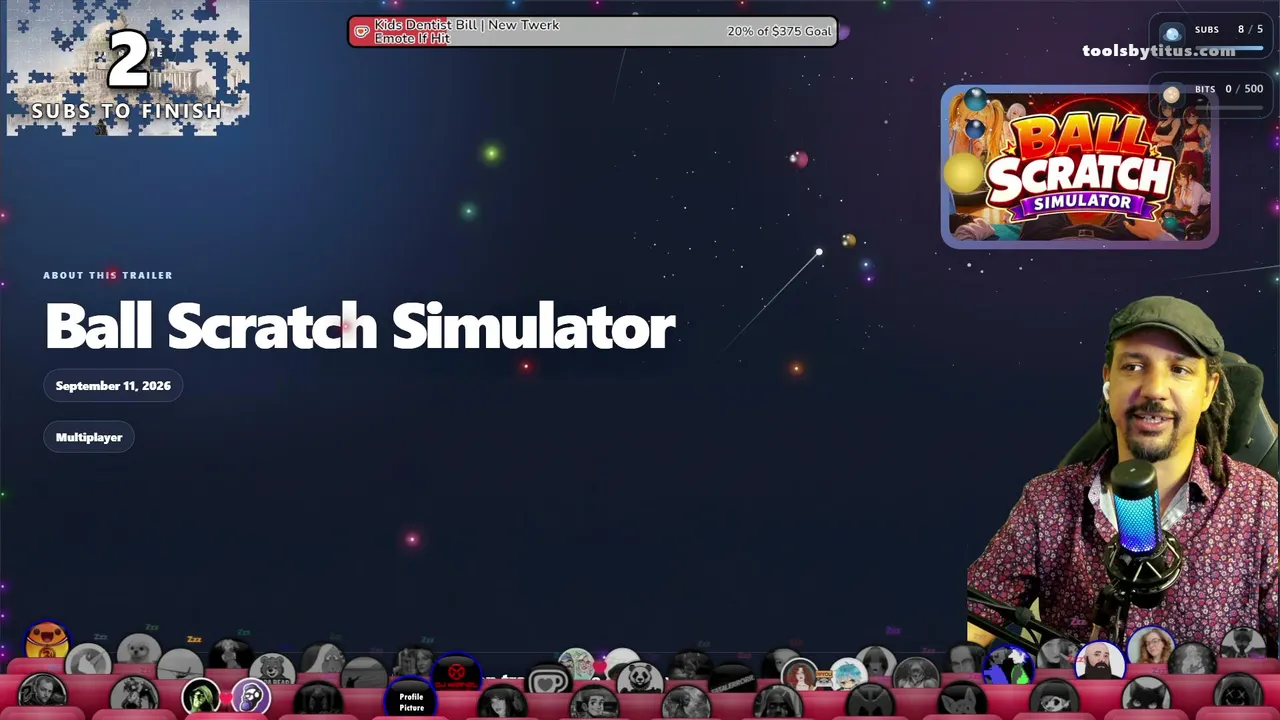The height and width of the screenshot is (720, 1280).
Task: Click the 'ABOUT THIS TRAILER' heading
Action: (108, 275)
